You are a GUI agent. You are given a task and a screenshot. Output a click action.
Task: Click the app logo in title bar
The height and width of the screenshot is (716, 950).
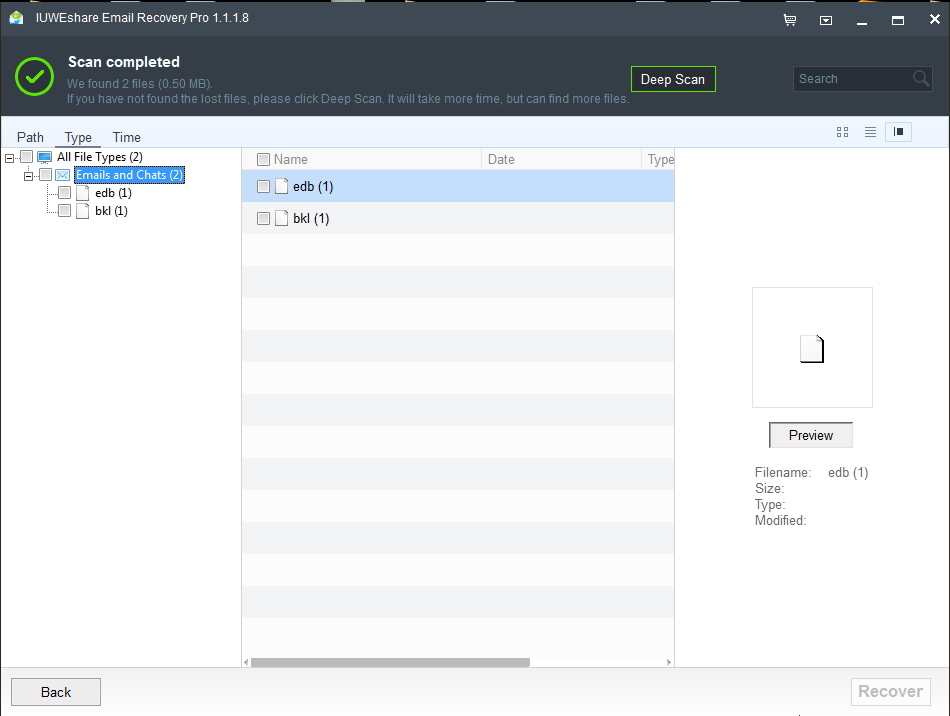pos(16,18)
